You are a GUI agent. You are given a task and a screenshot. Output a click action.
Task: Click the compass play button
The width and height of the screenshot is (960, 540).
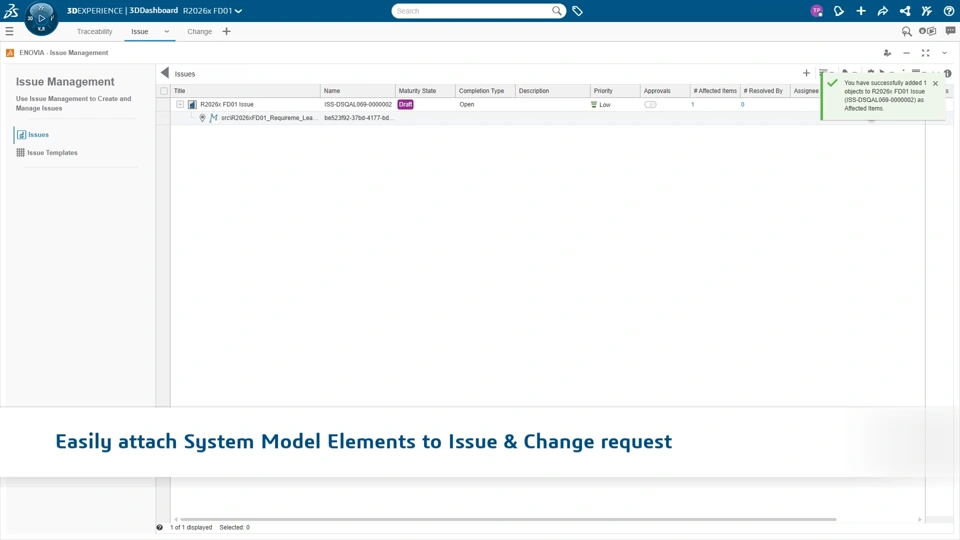[41, 18]
